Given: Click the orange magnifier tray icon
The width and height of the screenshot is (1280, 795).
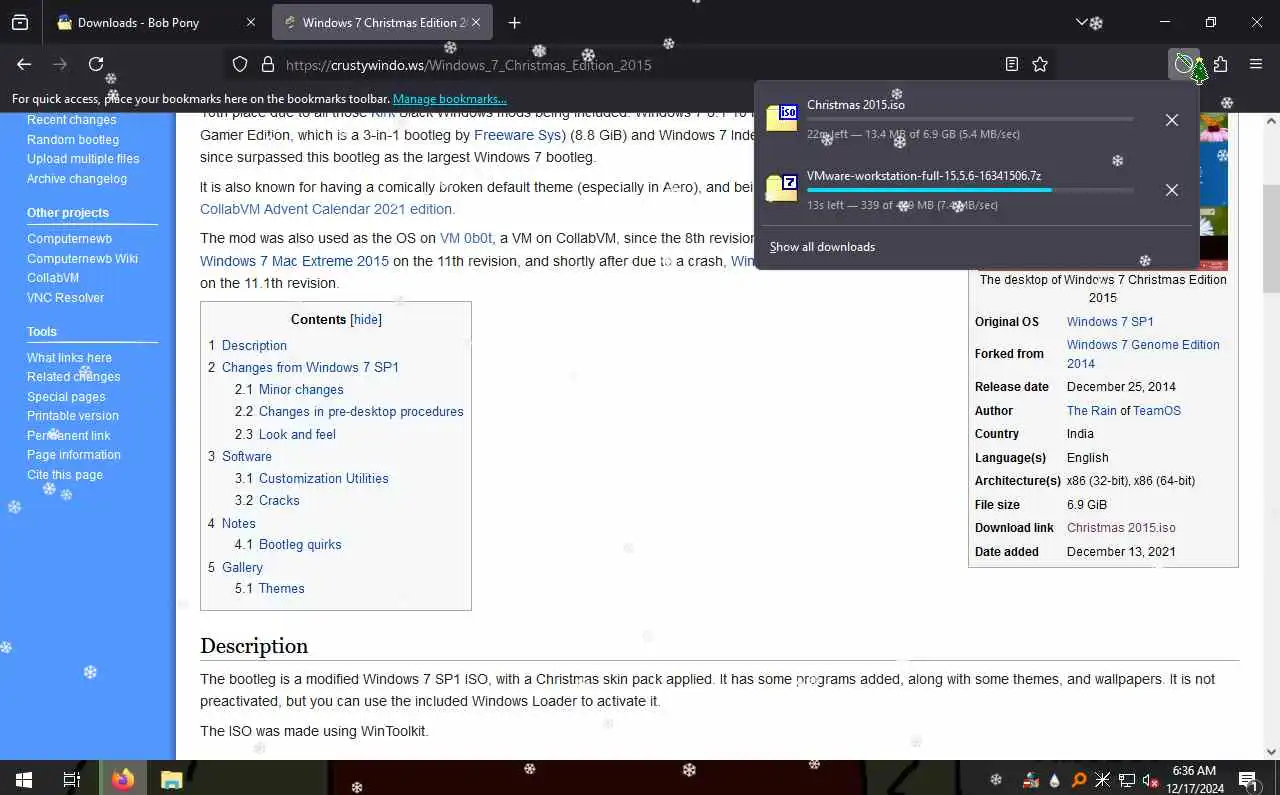Looking at the screenshot, I should click(x=1079, y=780).
